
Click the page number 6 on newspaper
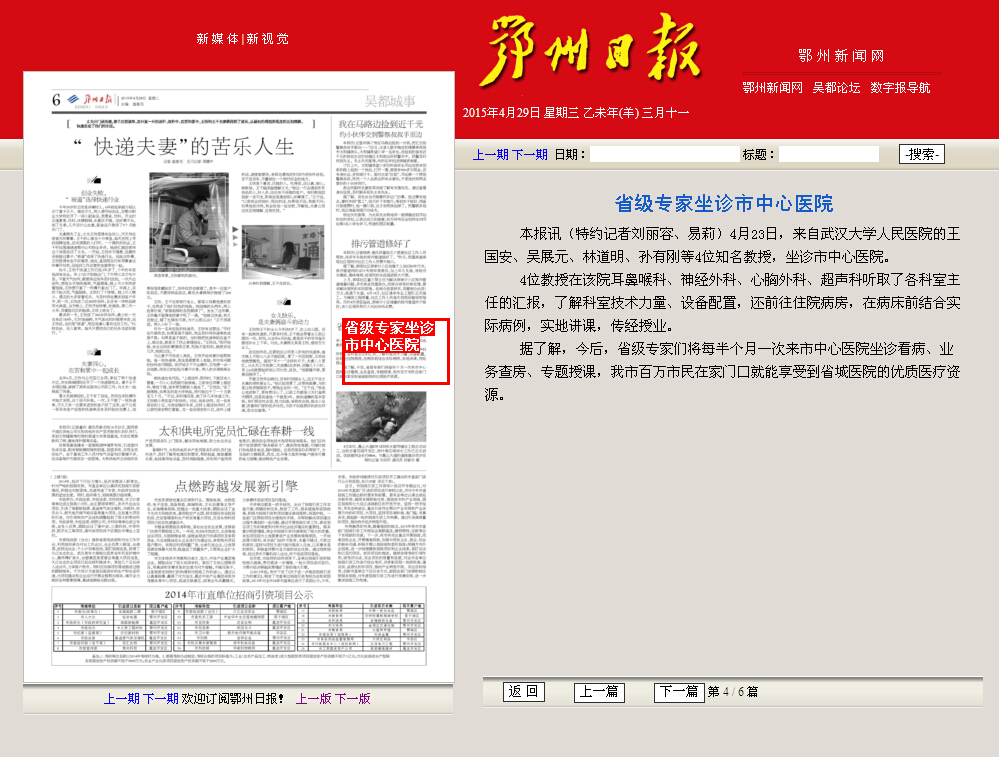pyautogui.click(x=56, y=100)
